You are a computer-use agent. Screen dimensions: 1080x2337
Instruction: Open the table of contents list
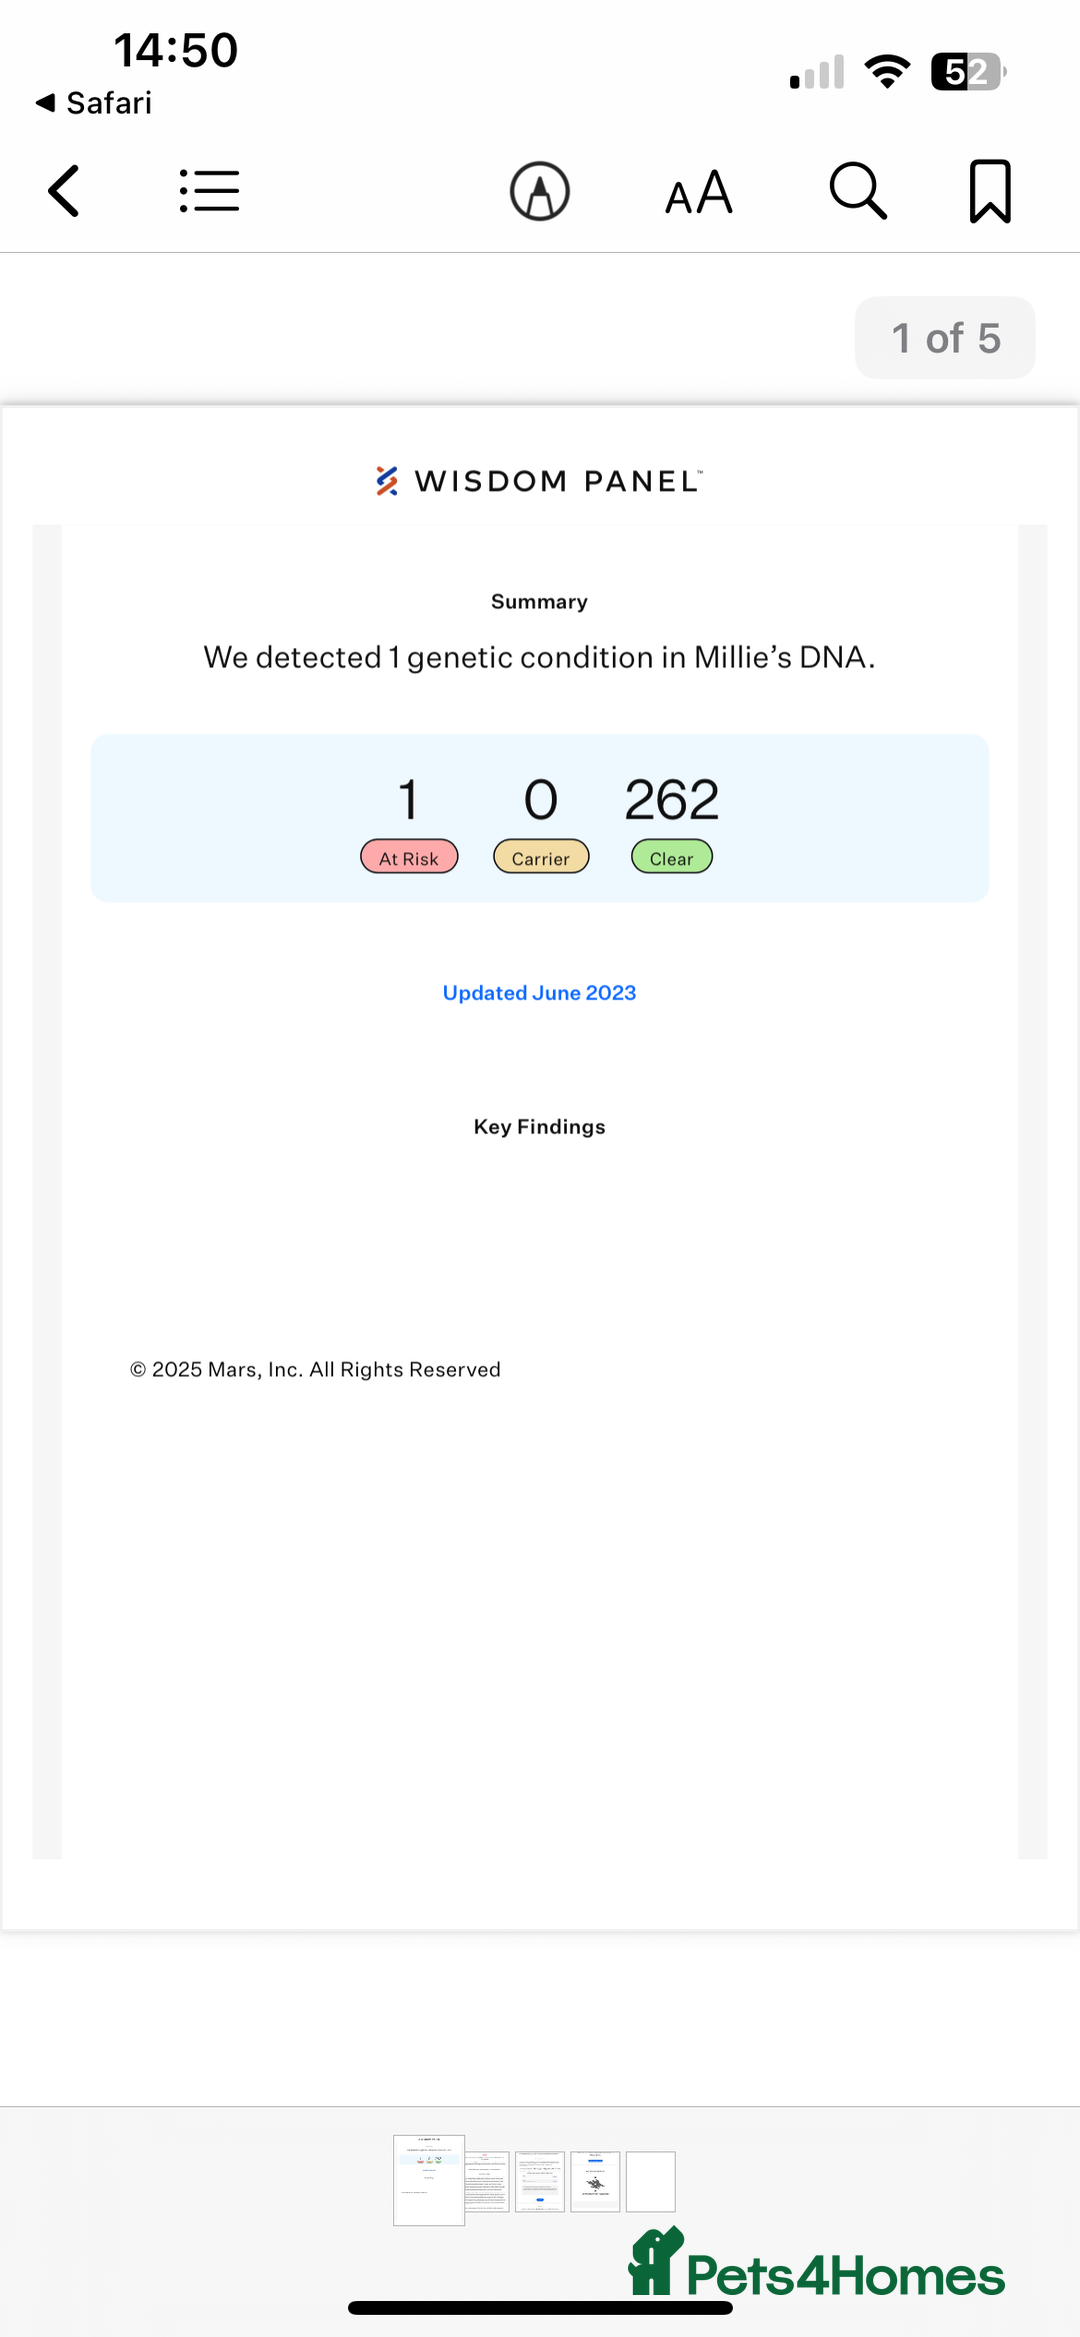[x=209, y=191]
